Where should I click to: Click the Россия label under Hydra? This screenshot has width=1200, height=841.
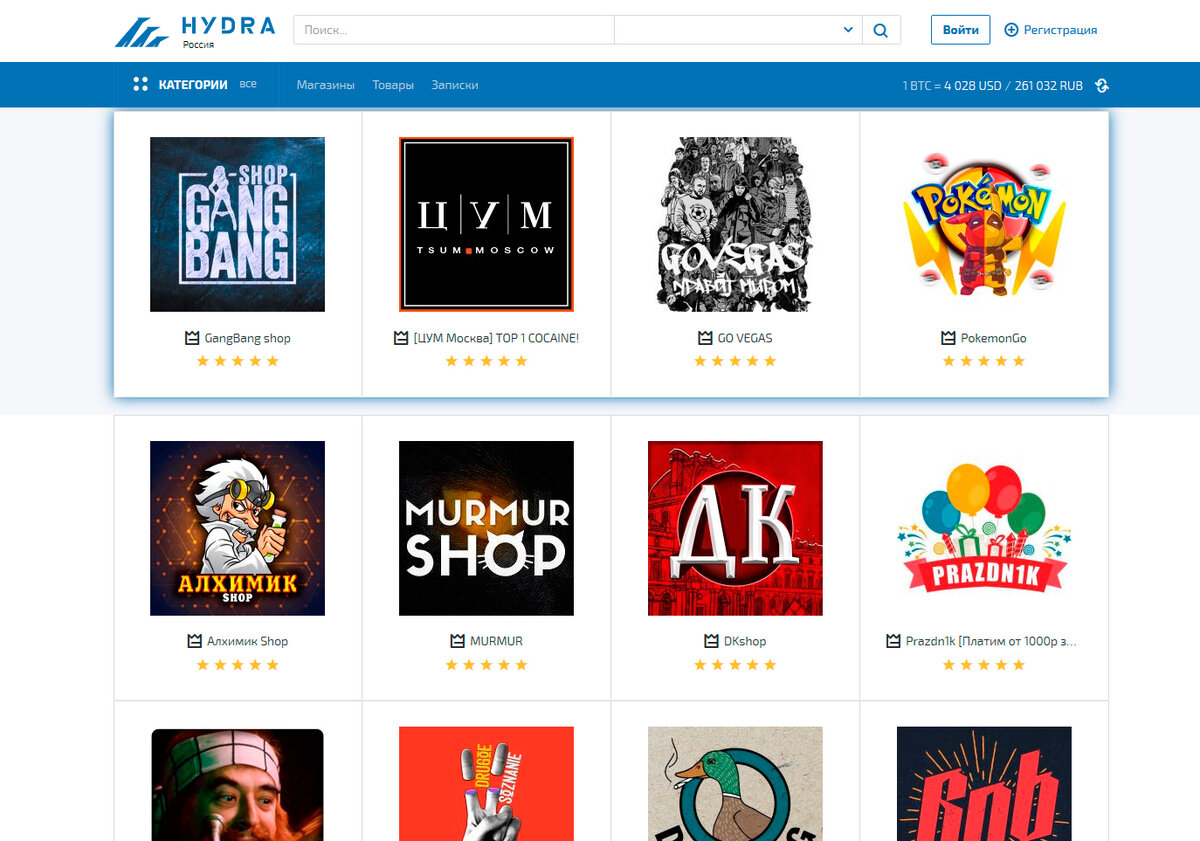(198, 44)
